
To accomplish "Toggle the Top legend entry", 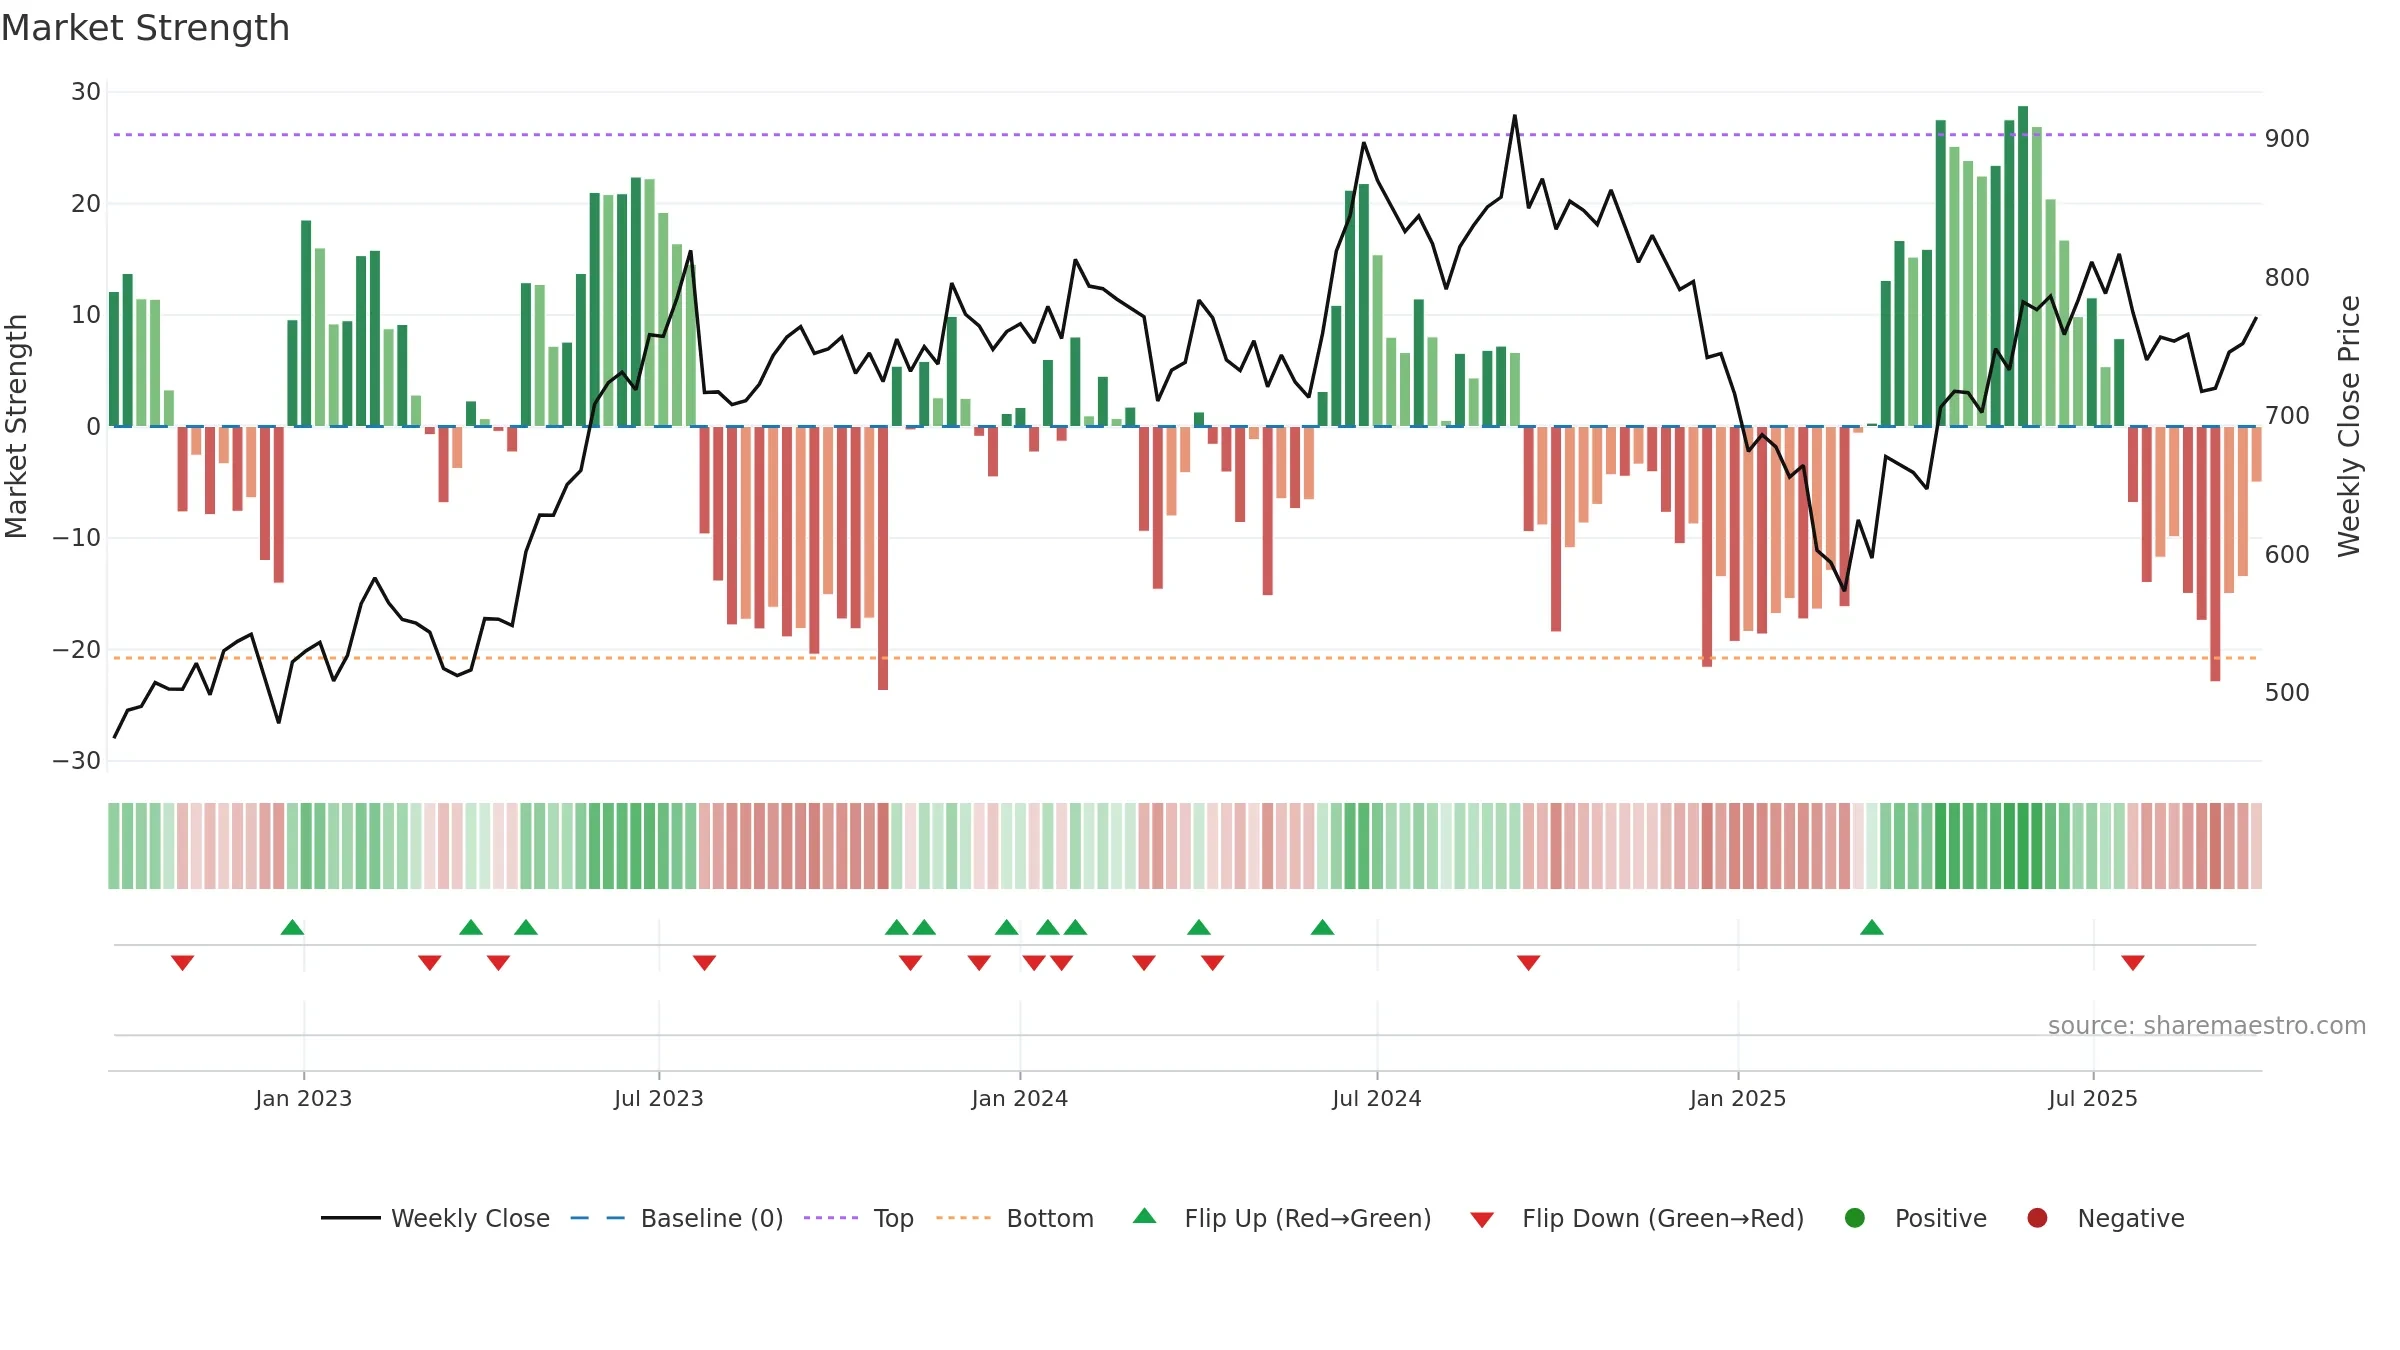I will (859, 1218).
